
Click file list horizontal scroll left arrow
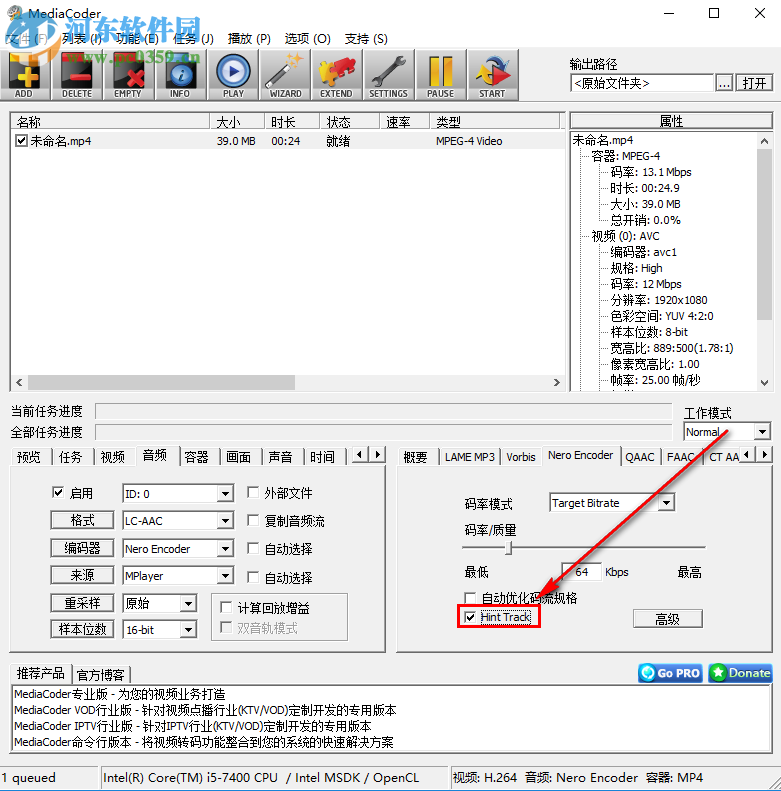click(19, 382)
